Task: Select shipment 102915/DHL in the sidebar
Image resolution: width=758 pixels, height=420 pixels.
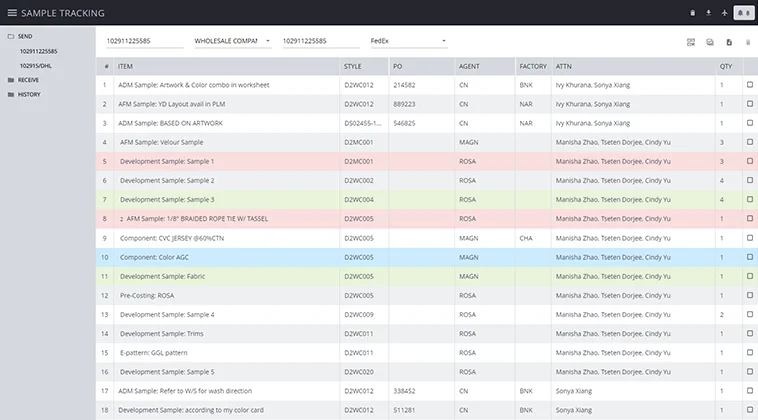Action: click(36, 66)
